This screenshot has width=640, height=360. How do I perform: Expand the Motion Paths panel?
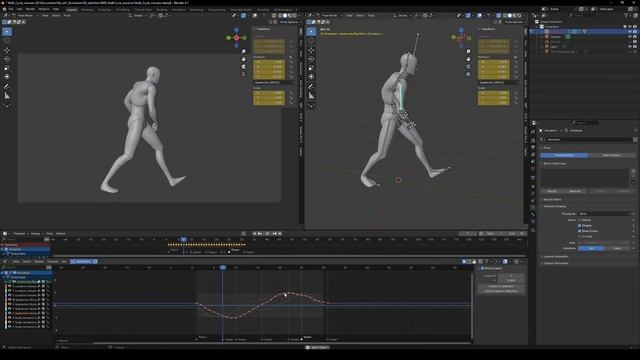[553, 200]
